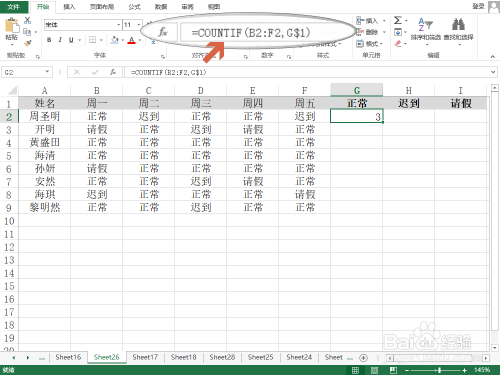
Task: Apply the red font color
Action: [132, 40]
